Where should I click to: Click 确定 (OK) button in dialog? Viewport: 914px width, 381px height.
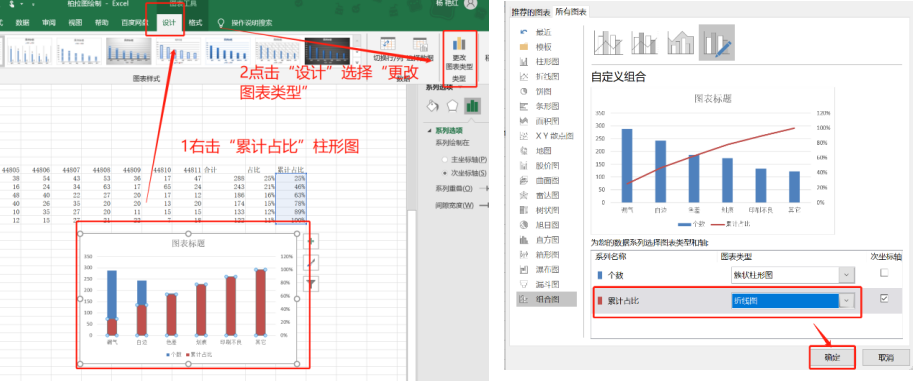point(832,358)
